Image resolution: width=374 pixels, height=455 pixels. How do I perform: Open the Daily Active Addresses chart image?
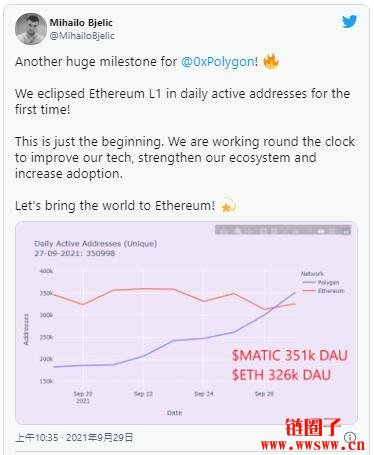(x=186, y=323)
